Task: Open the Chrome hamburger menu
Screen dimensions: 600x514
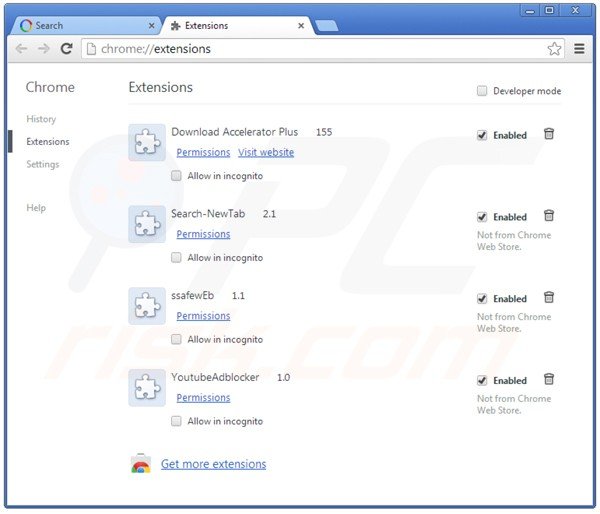Action: [x=579, y=49]
